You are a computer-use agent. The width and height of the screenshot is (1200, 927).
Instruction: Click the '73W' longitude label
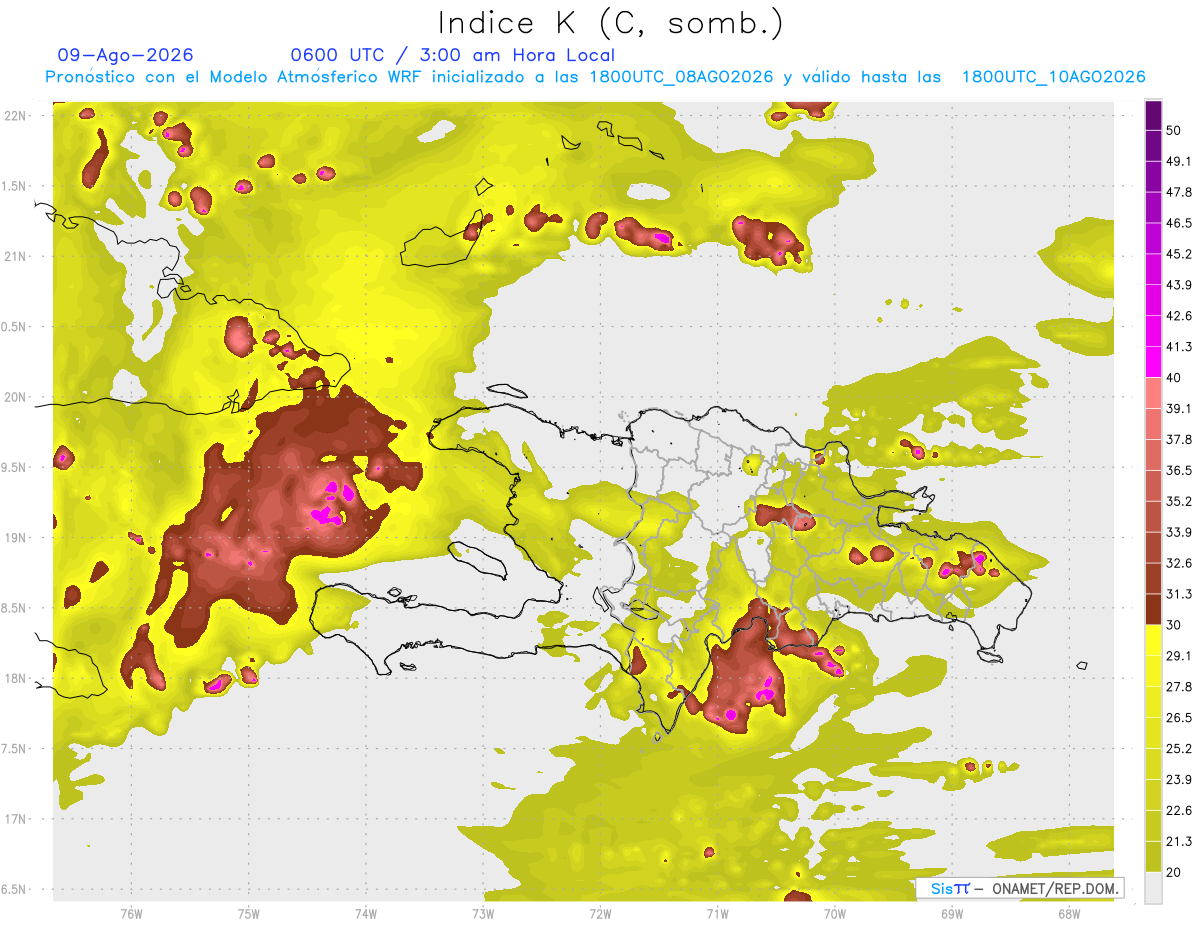(x=483, y=913)
